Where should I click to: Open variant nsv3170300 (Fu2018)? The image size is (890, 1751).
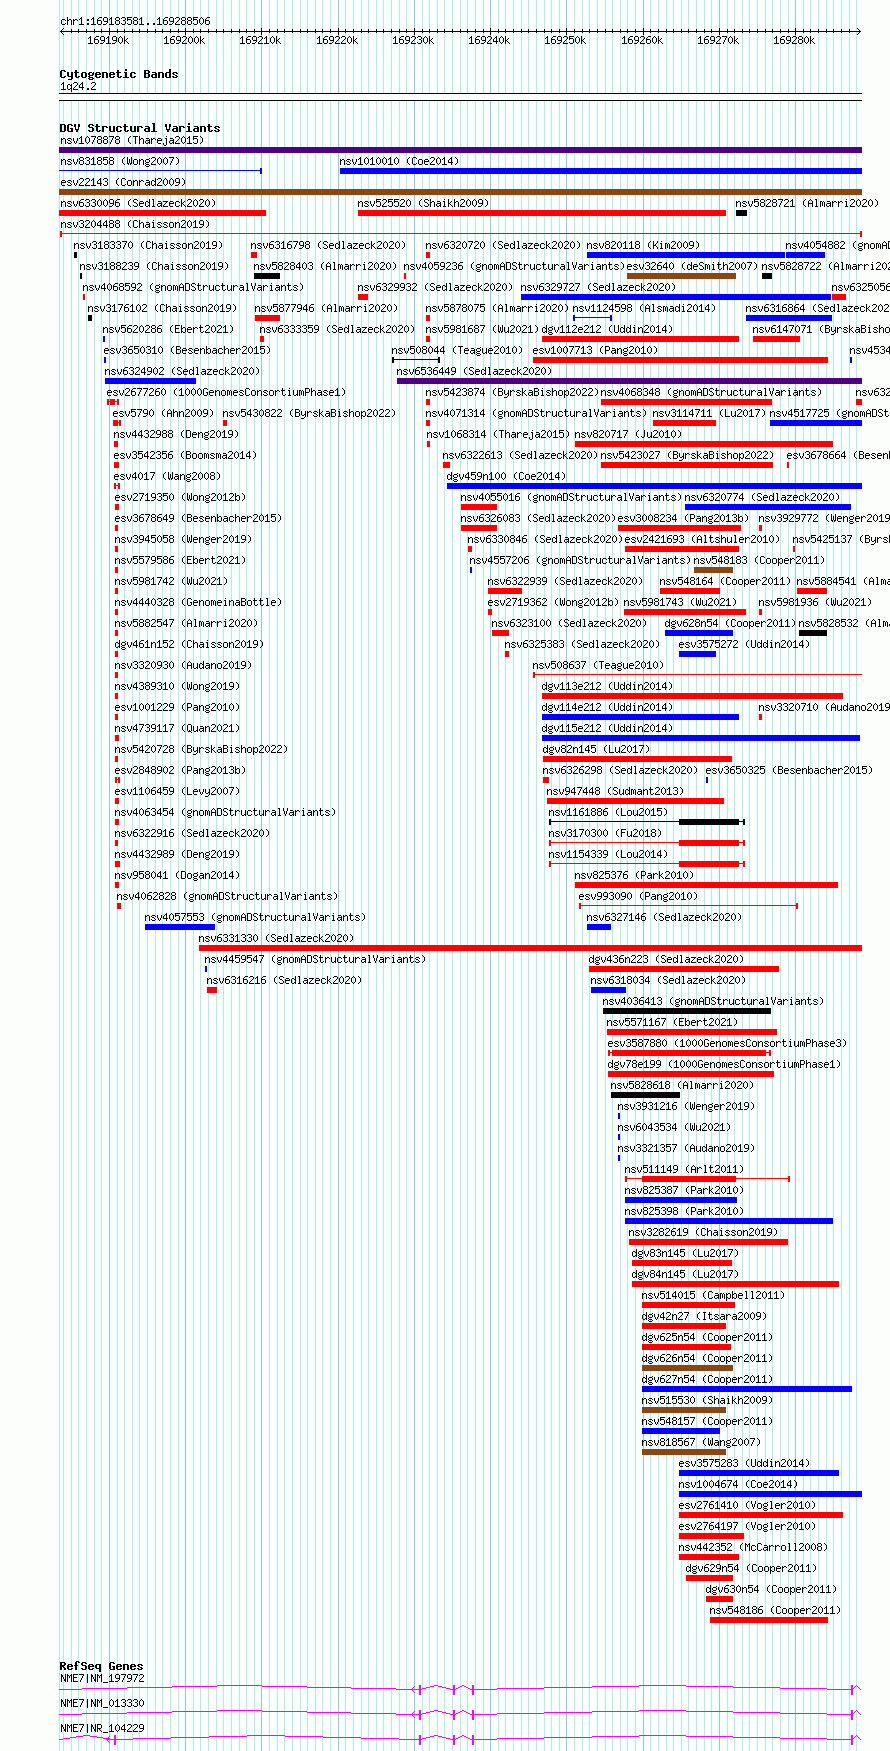pos(605,833)
